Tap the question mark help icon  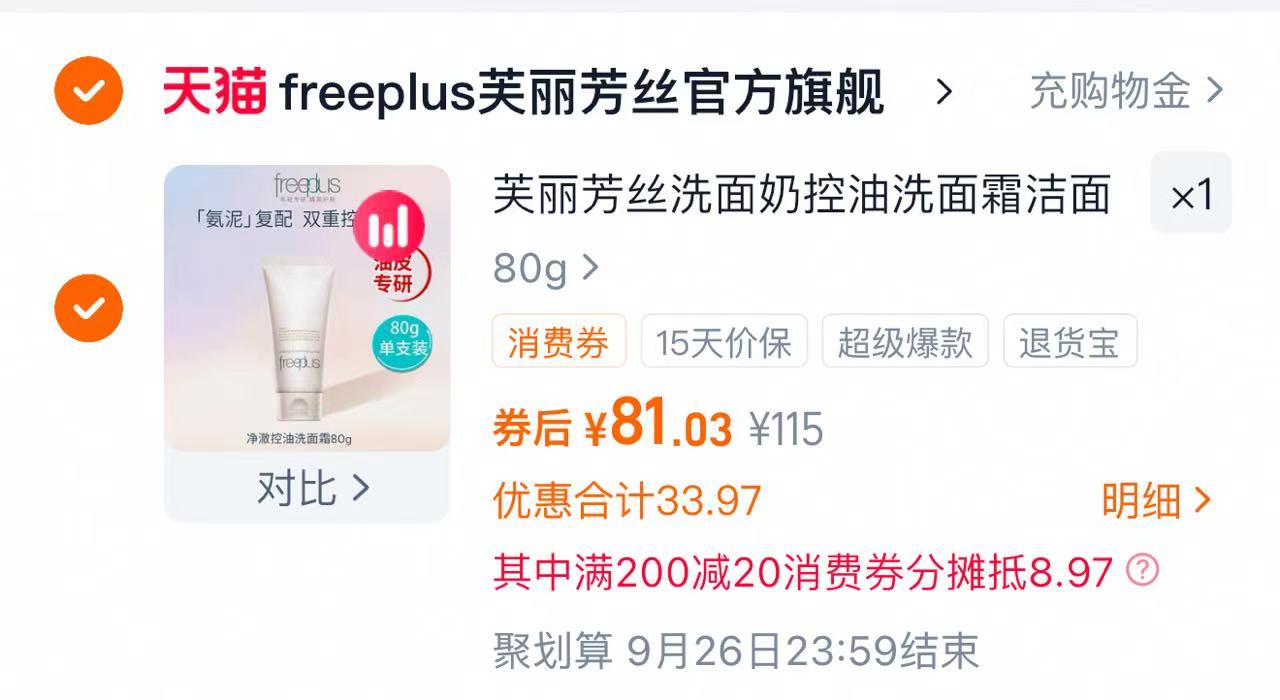tap(1142, 570)
